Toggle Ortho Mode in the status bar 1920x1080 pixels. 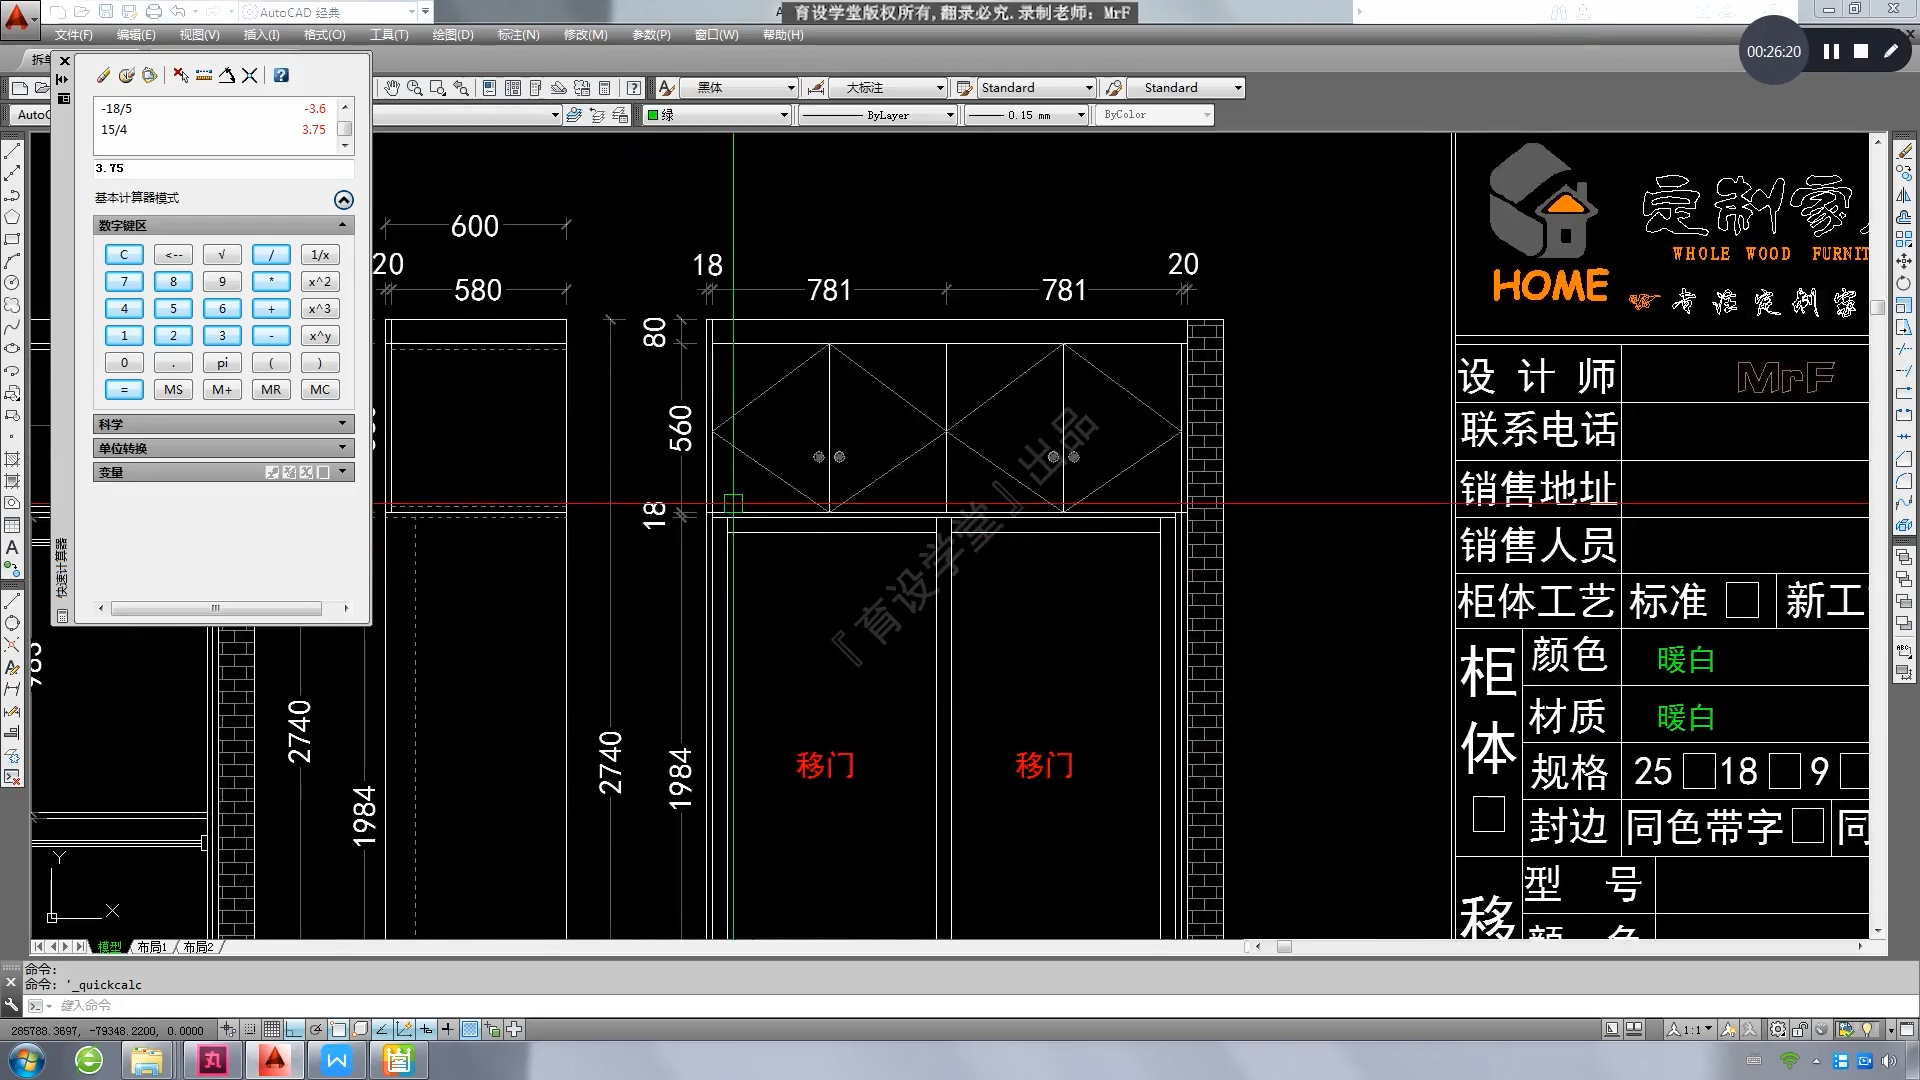click(294, 1029)
